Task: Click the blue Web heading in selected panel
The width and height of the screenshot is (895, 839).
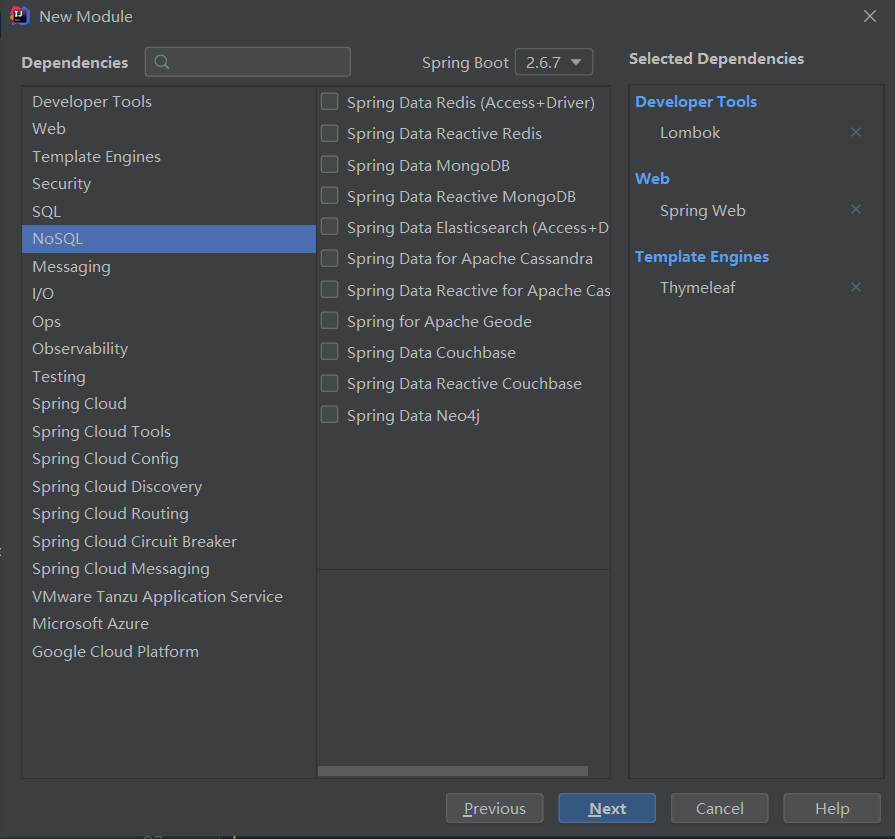Action: coord(652,179)
